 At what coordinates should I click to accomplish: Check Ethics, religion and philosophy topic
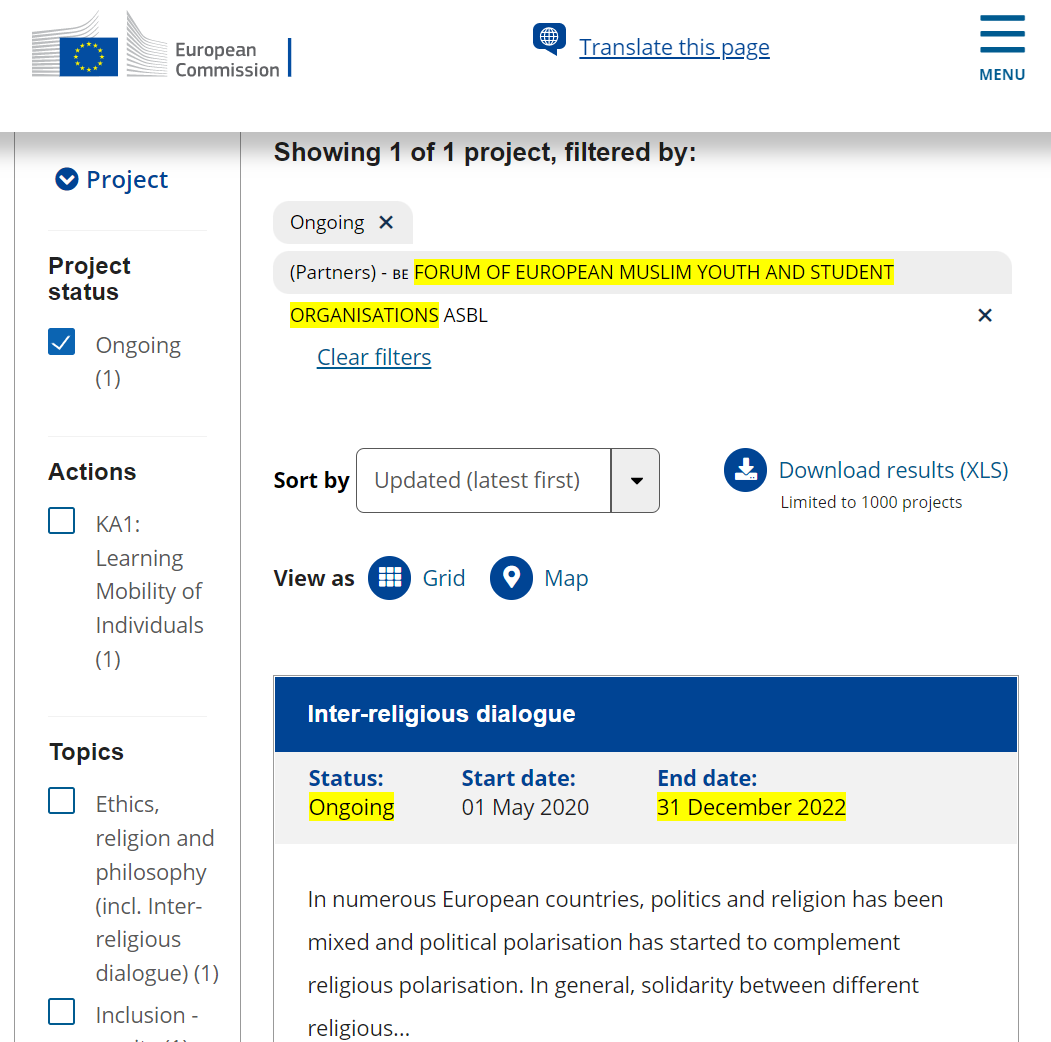tap(62, 801)
